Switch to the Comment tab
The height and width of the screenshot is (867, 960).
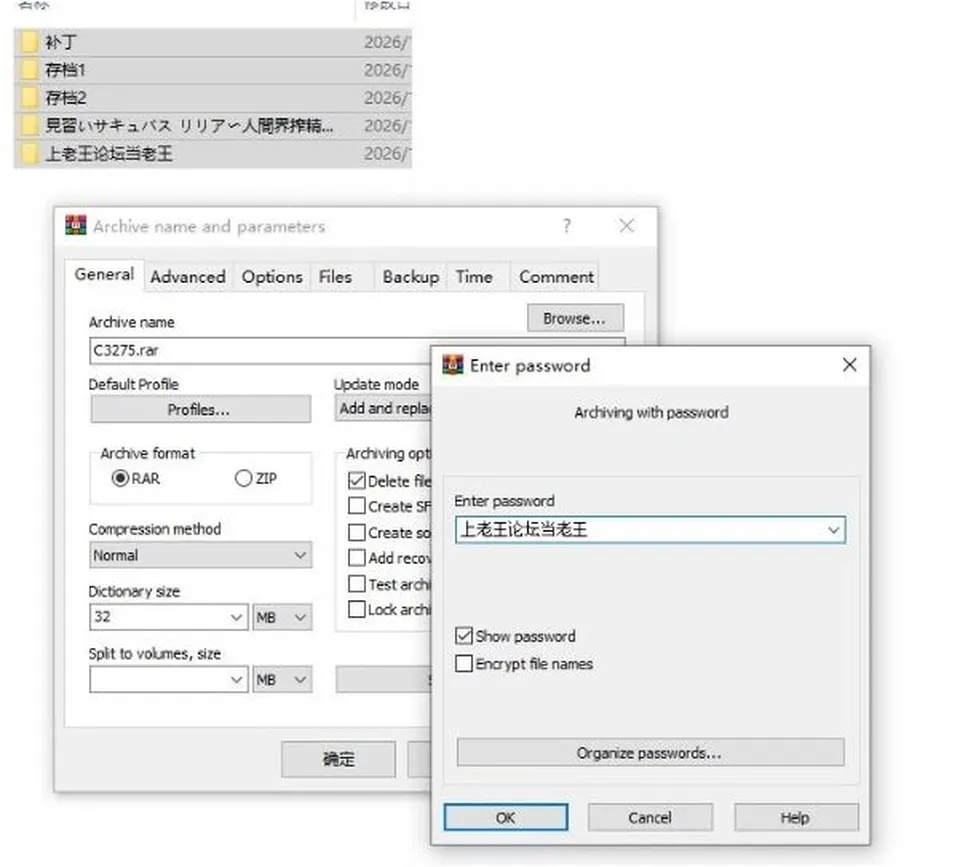point(556,277)
